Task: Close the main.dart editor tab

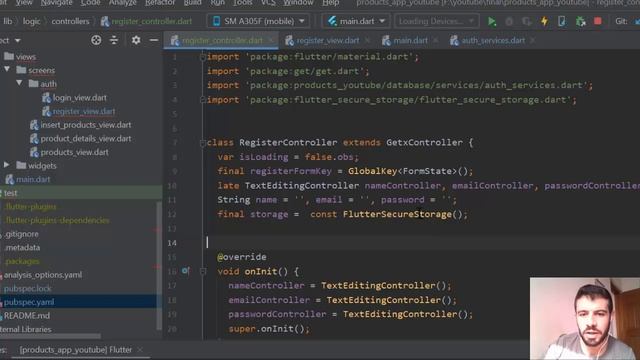Action: tap(436, 40)
